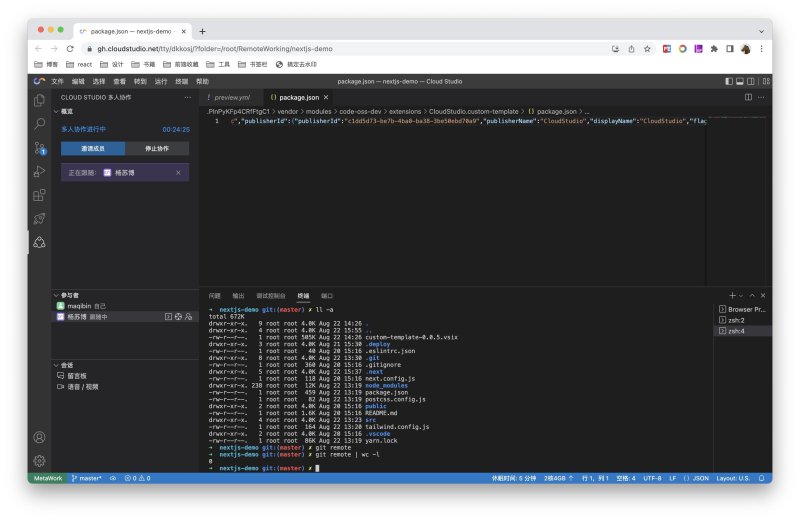This screenshot has height=520, width=800.
Task: Click the blue invite members button
Action: (93, 148)
